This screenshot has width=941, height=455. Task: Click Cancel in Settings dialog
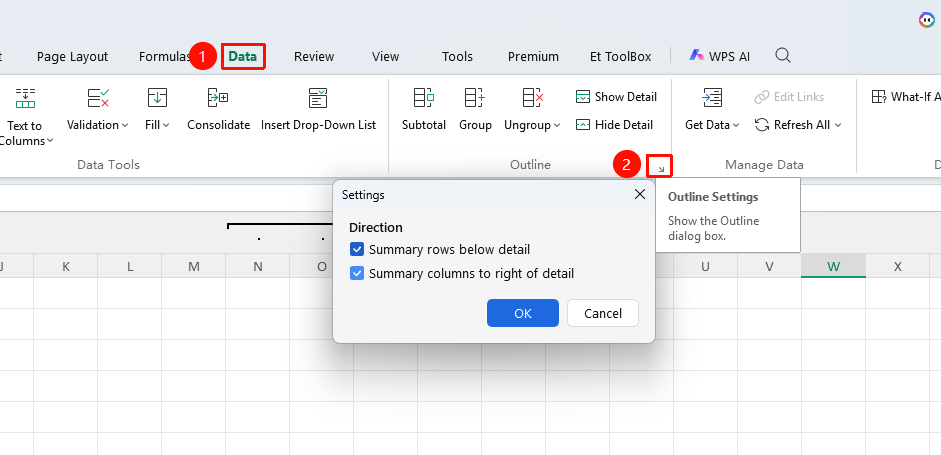603,313
